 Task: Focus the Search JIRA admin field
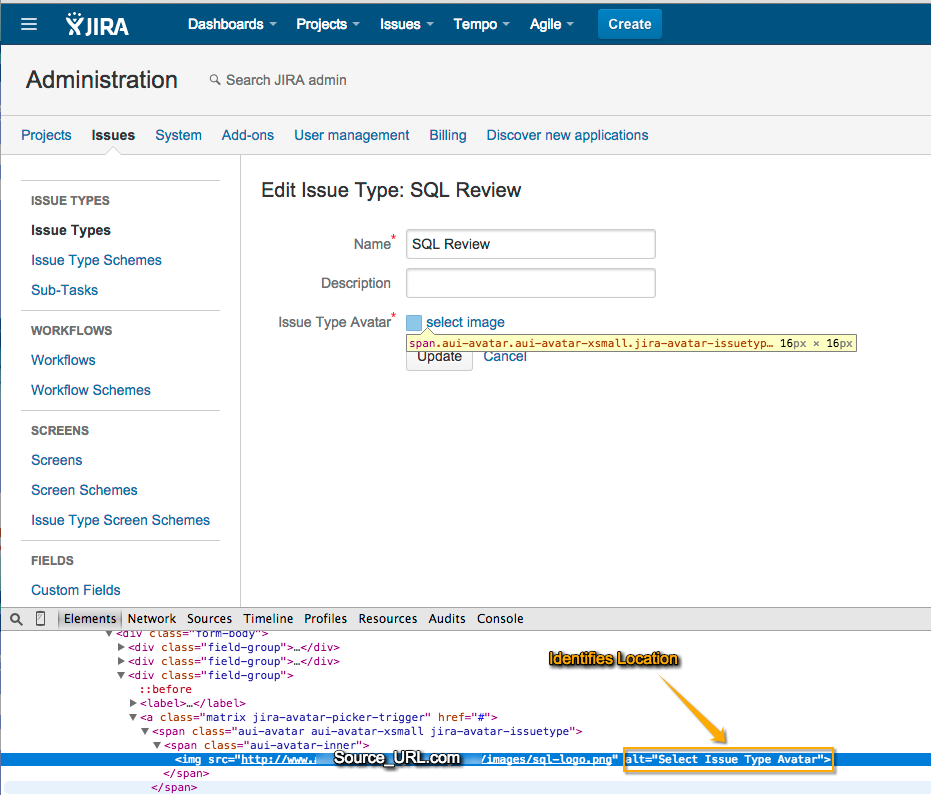pyautogui.click(x=286, y=80)
